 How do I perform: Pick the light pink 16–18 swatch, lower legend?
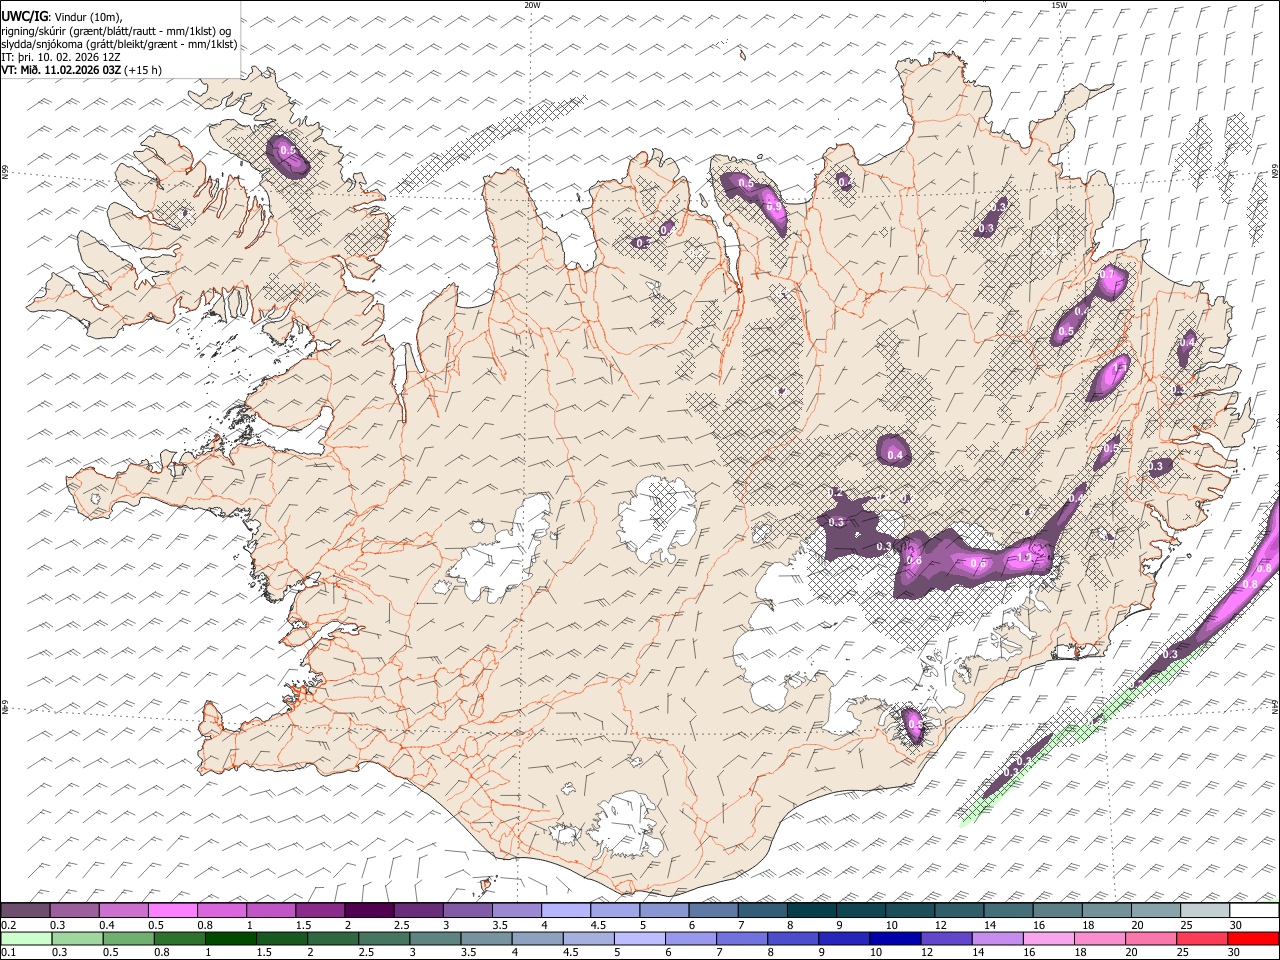click(1048, 938)
